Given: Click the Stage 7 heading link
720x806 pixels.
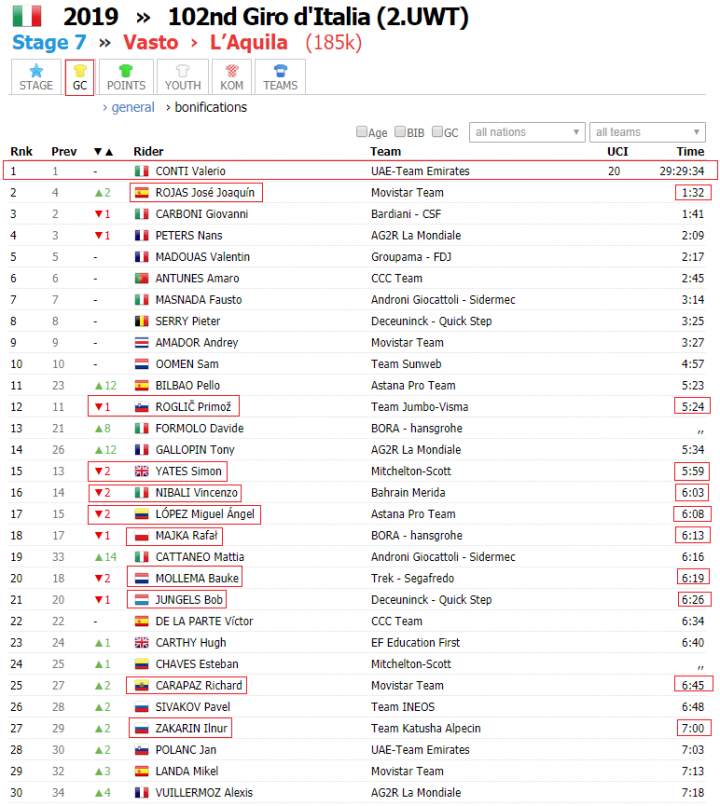Looking at the screenshot, I should tap(49, 42).
